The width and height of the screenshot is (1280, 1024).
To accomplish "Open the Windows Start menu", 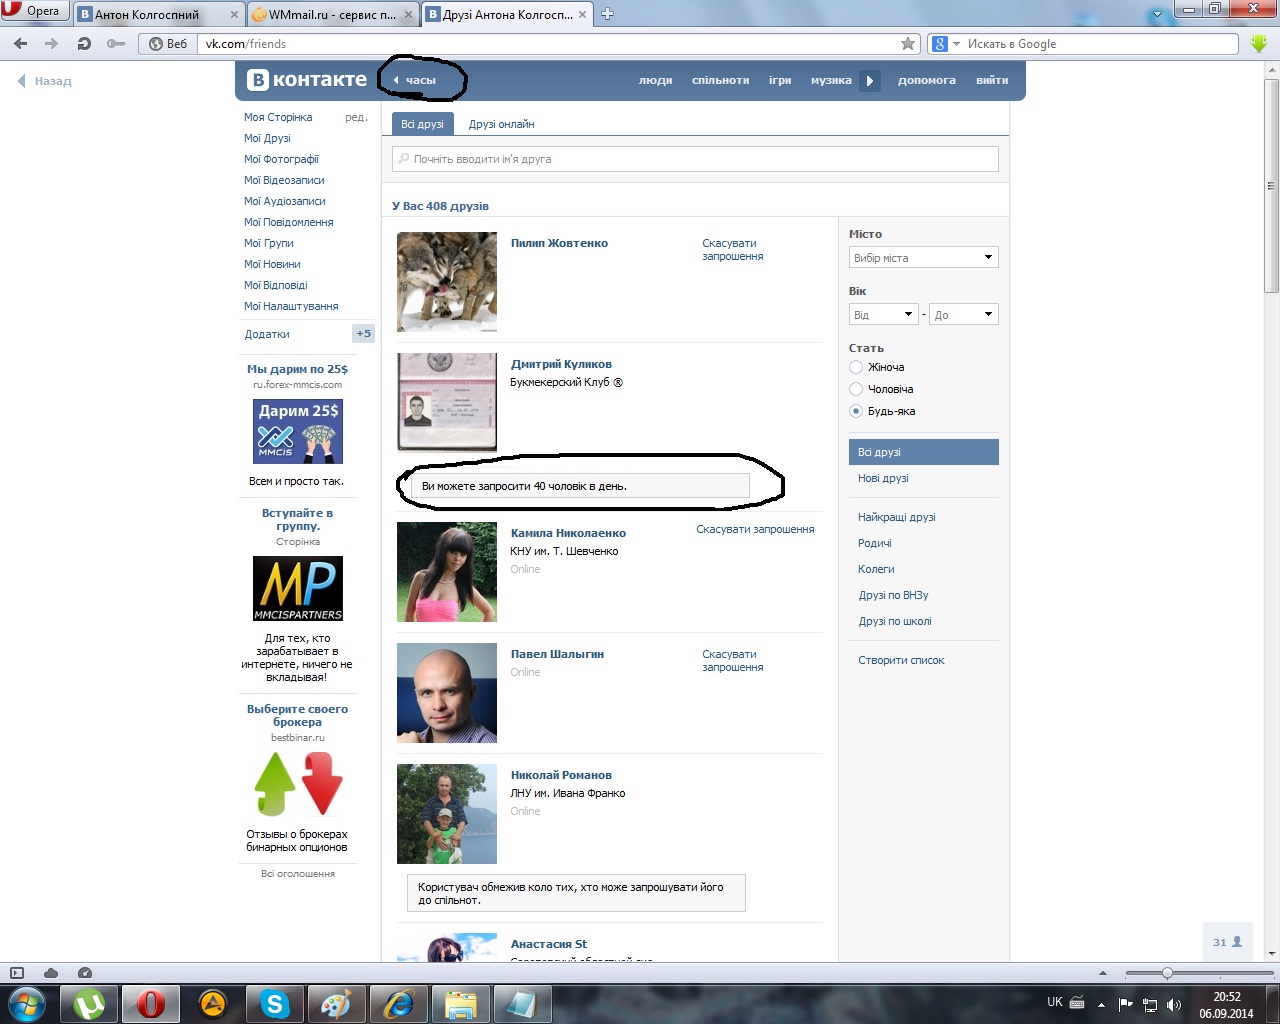I will (x=27, y=1003).
